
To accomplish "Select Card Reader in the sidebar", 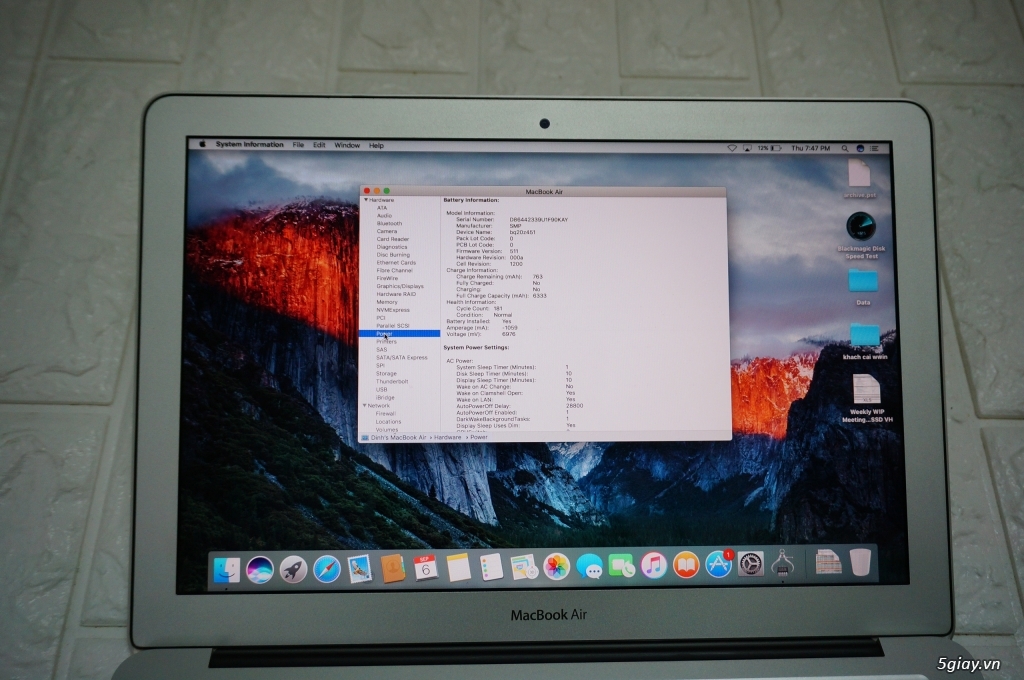I will 392,239.
